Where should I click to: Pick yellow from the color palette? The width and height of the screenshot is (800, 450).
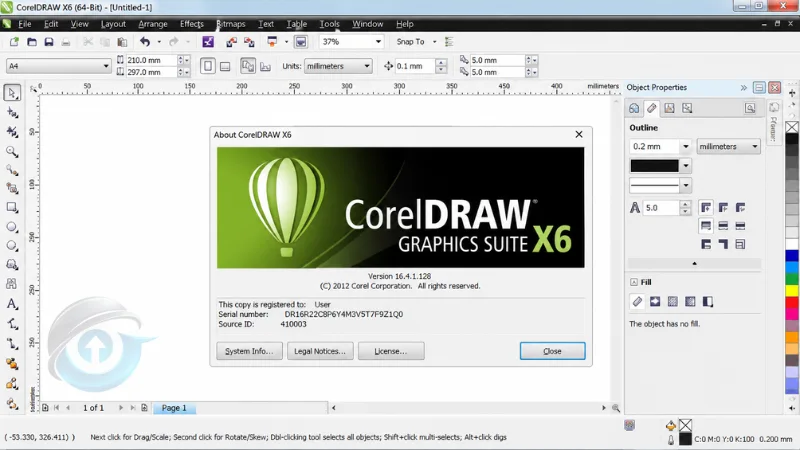(792, 290)
